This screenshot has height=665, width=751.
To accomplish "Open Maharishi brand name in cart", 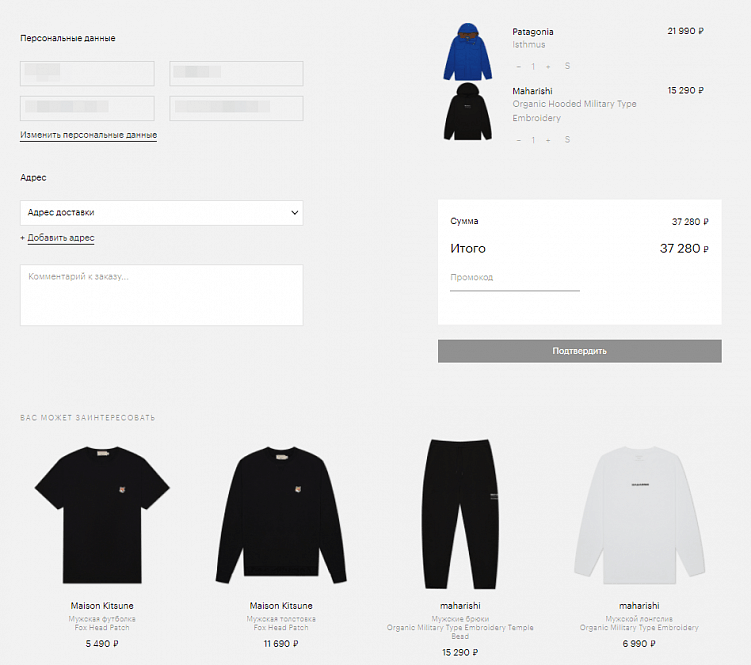I will [x=532, y=91].
